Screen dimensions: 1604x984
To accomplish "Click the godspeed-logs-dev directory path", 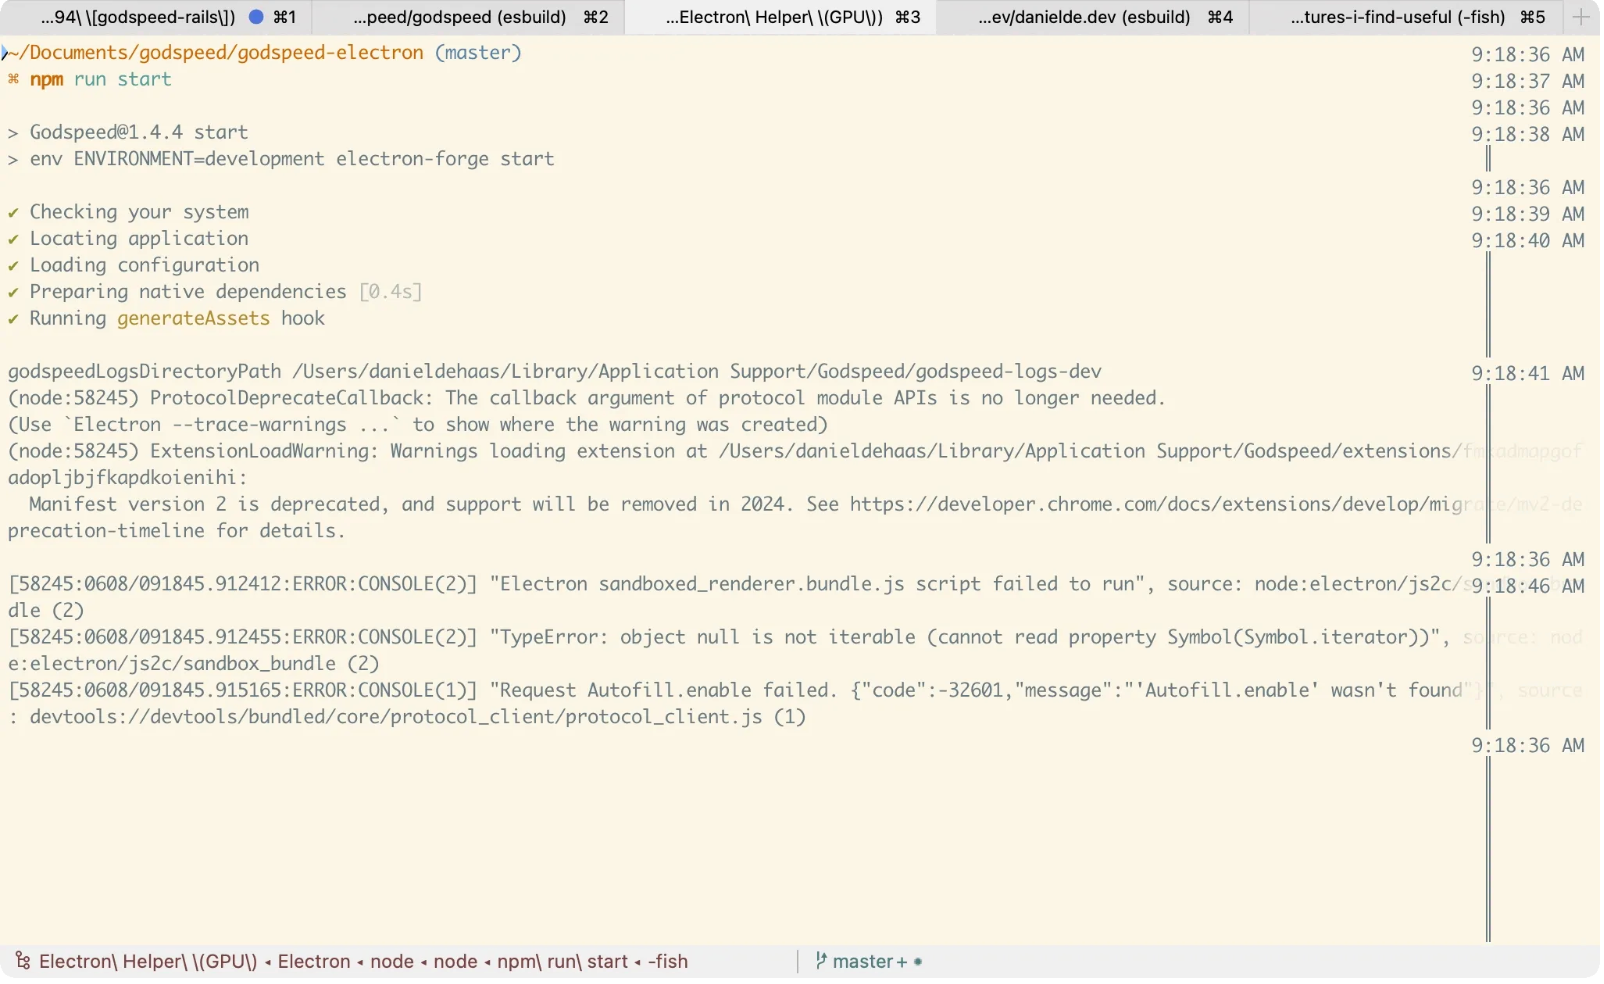I will click(697, 372).
